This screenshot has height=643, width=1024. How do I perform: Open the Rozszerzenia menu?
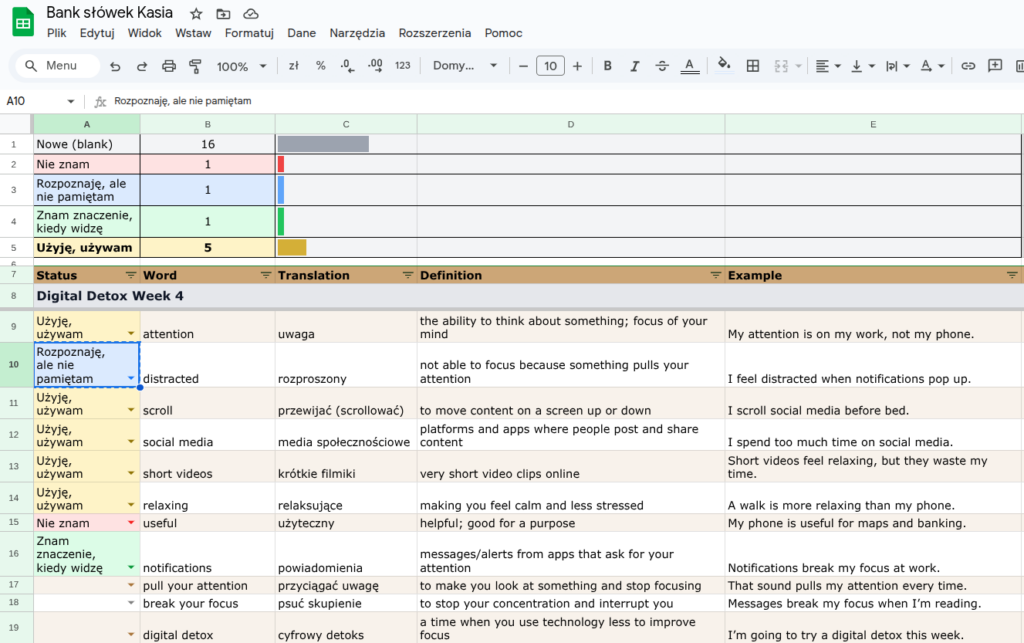434,33
